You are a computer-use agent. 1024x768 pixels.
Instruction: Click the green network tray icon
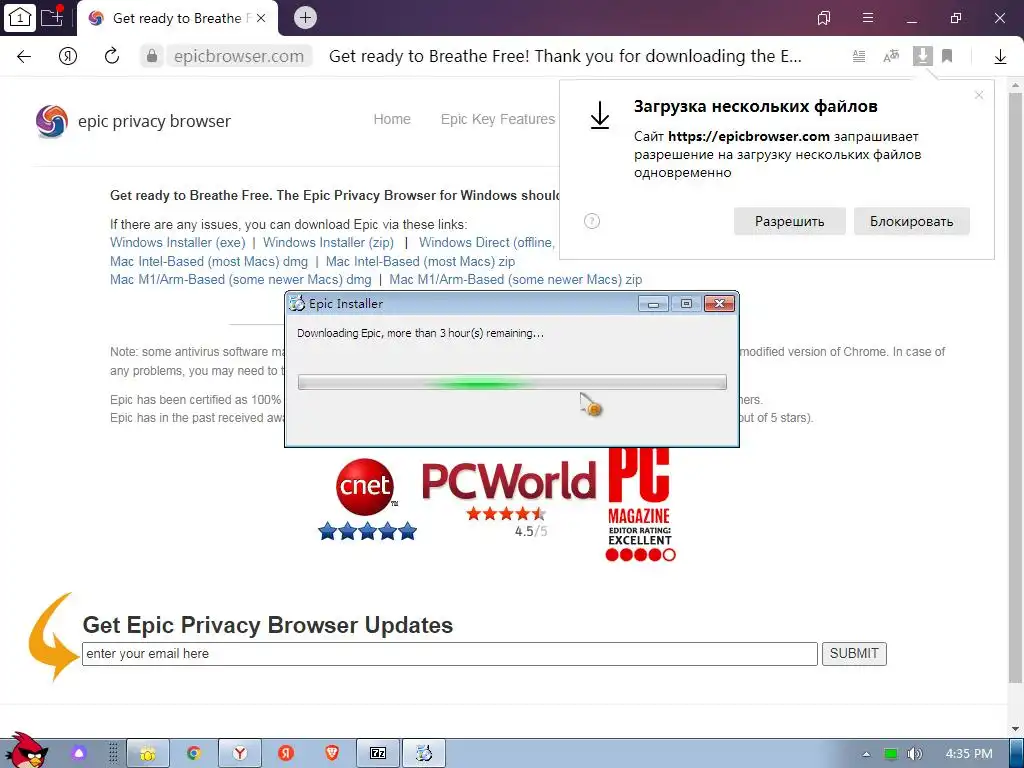[890, 754]
